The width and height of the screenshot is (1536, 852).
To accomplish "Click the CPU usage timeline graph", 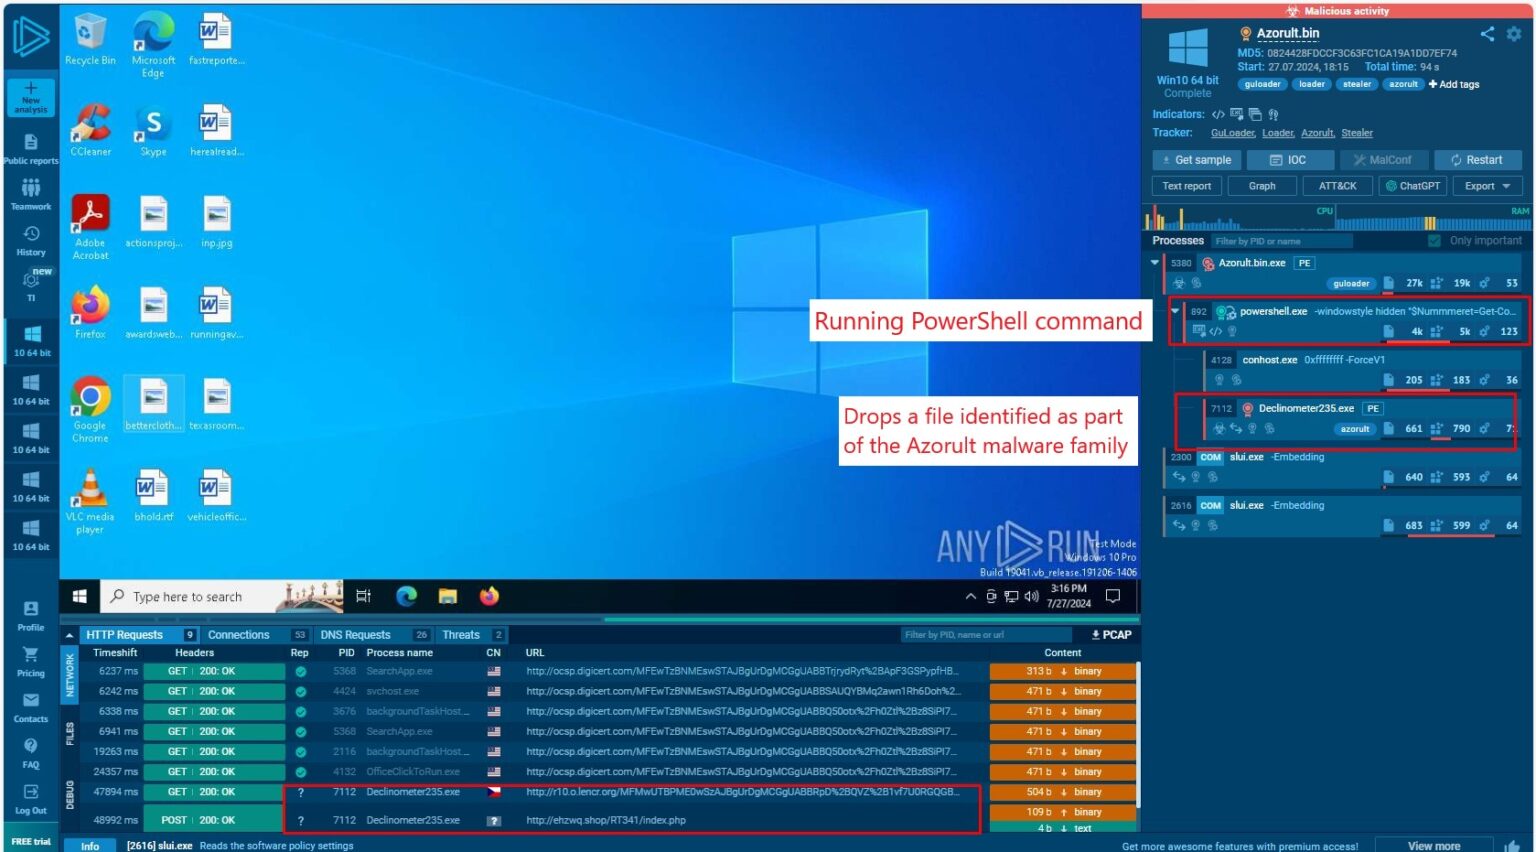I will 1240,219.
